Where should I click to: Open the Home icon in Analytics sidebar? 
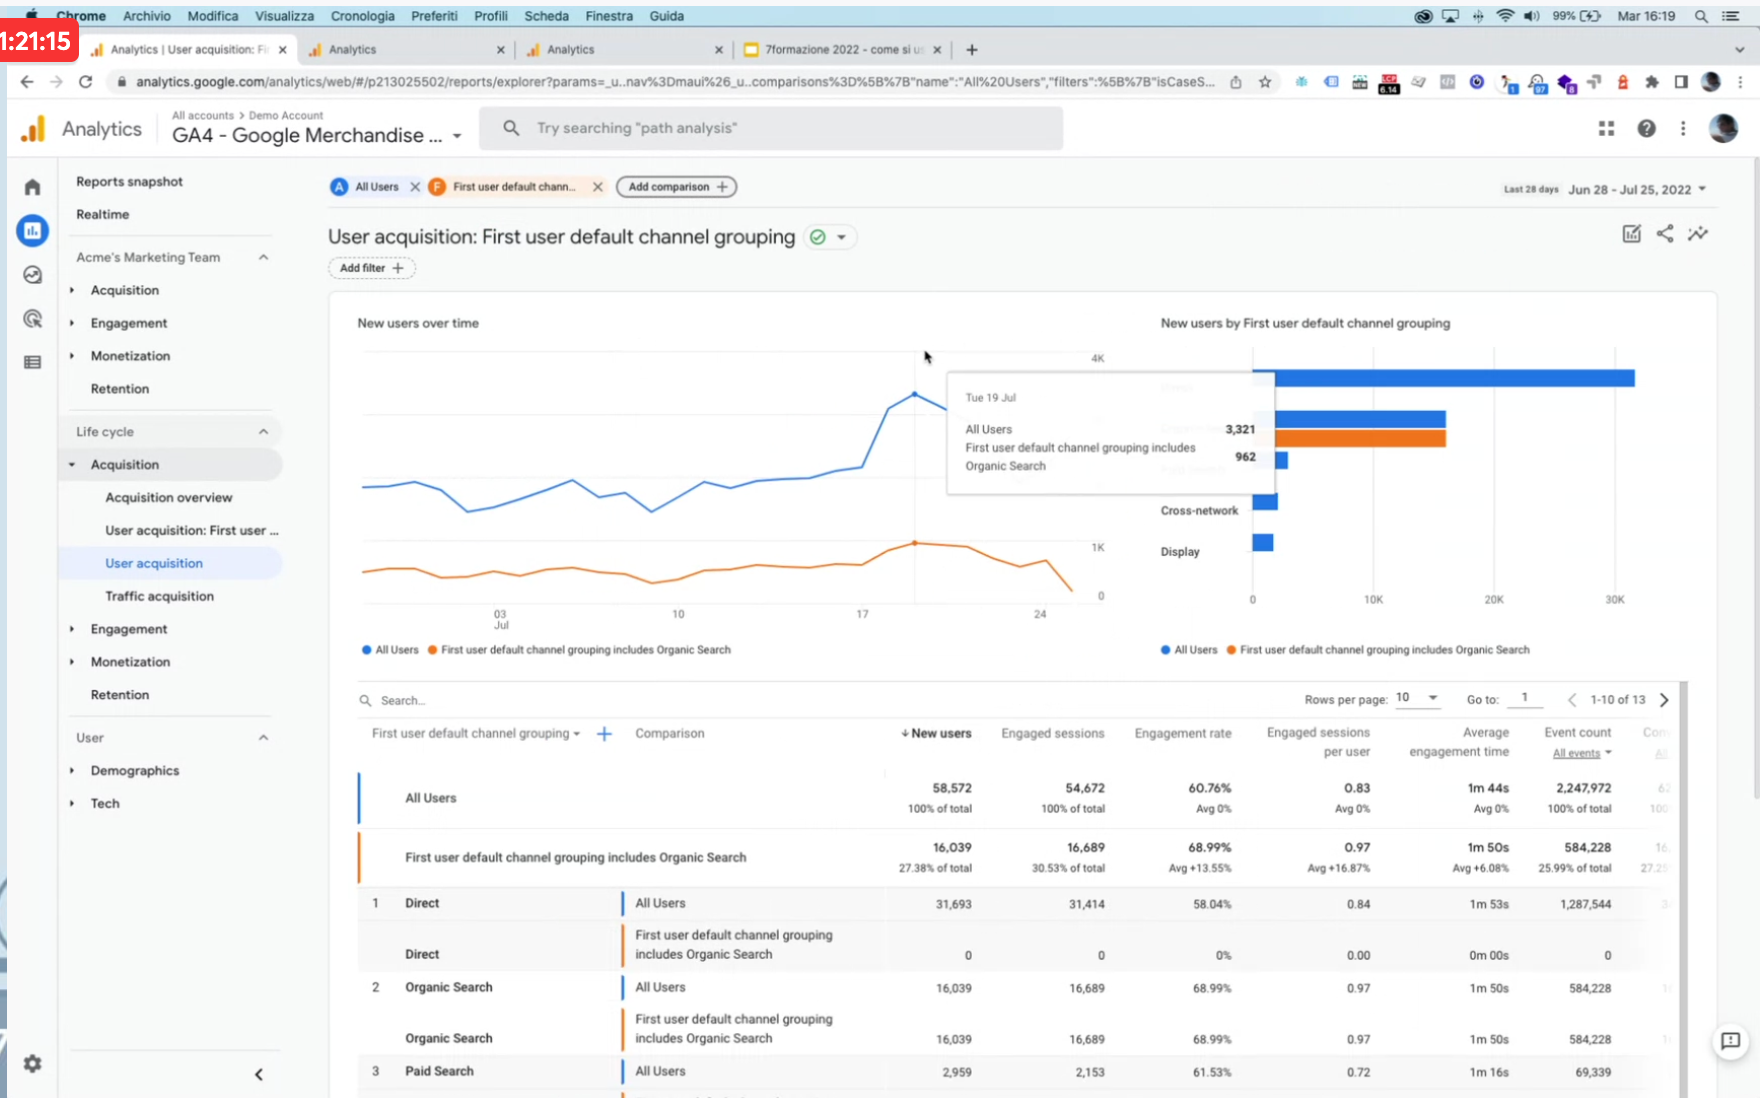click(32, 187)
